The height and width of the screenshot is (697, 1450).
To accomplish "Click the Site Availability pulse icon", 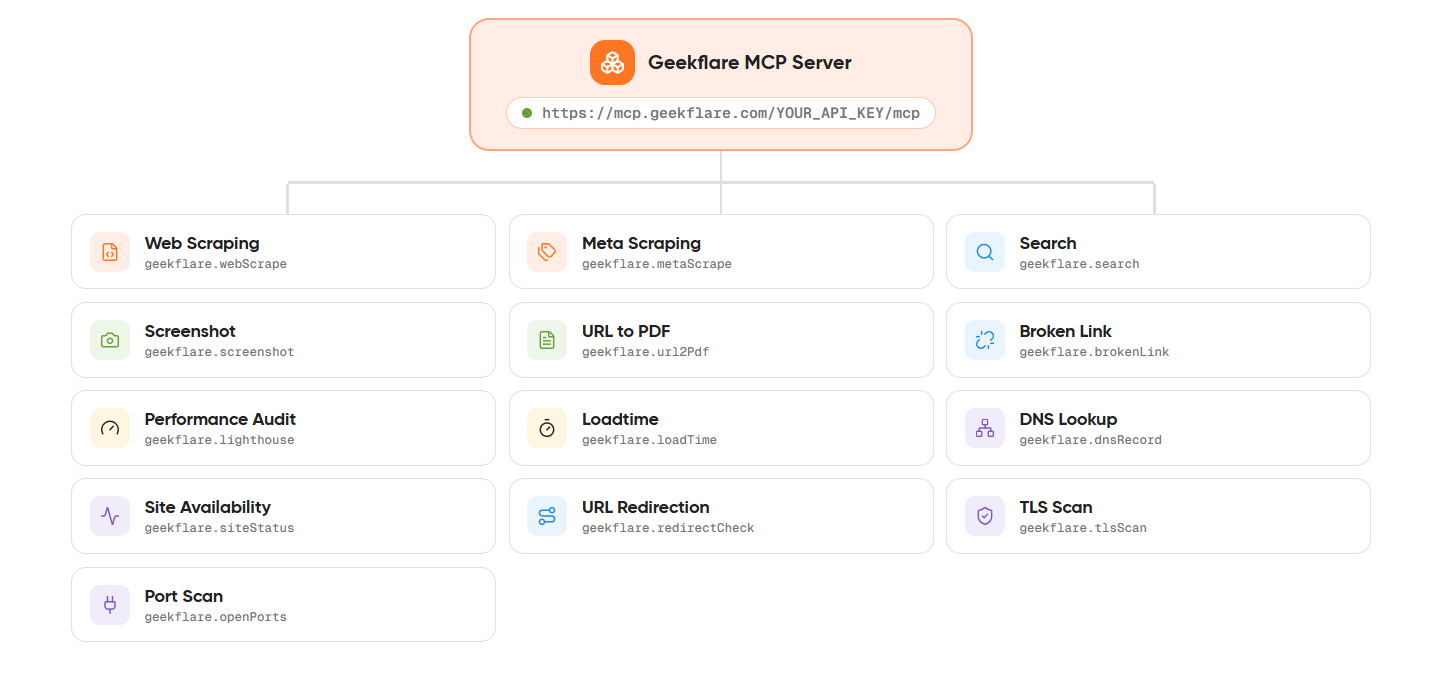I will (x=110, y=516).
